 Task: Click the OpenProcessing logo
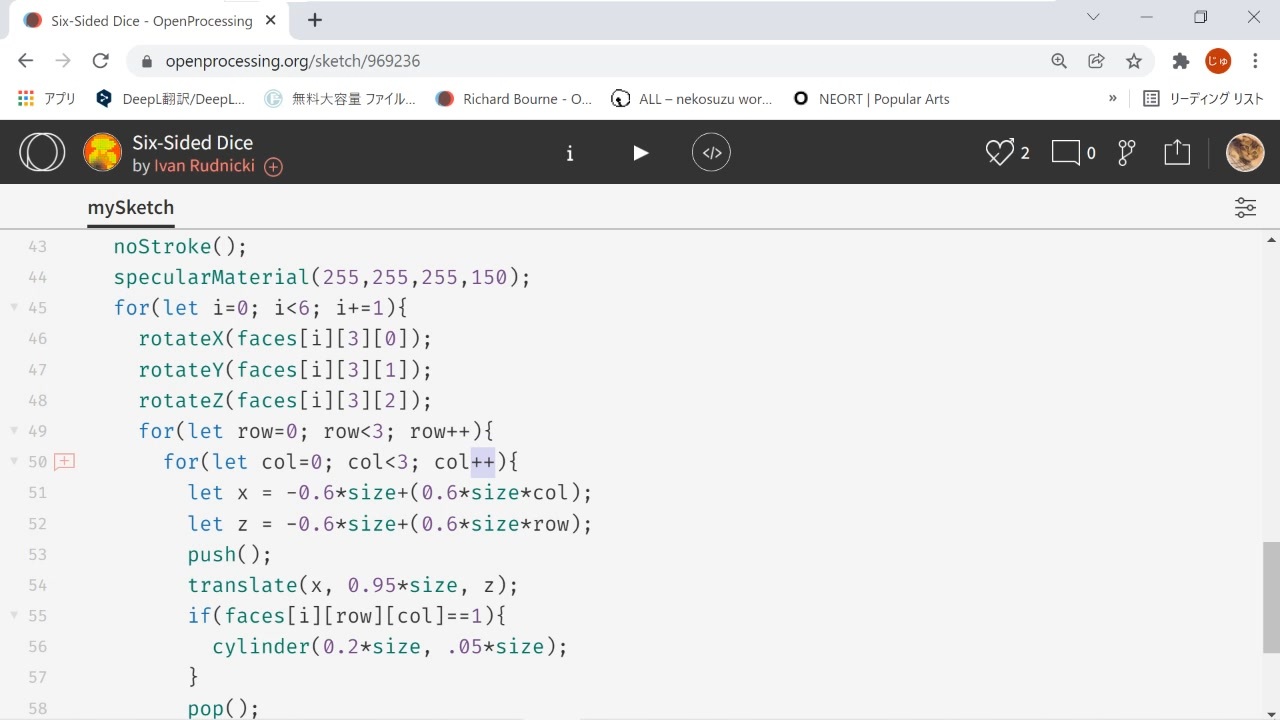(x=42, y=151)
